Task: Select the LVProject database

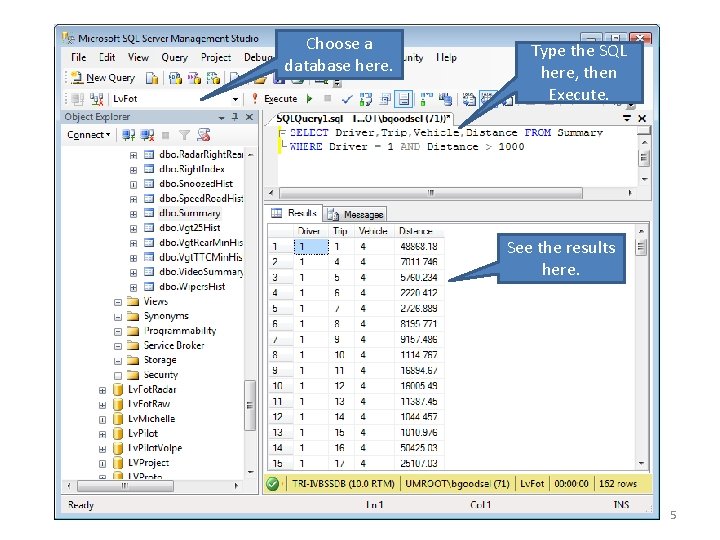Action: [x=148, y=463]
